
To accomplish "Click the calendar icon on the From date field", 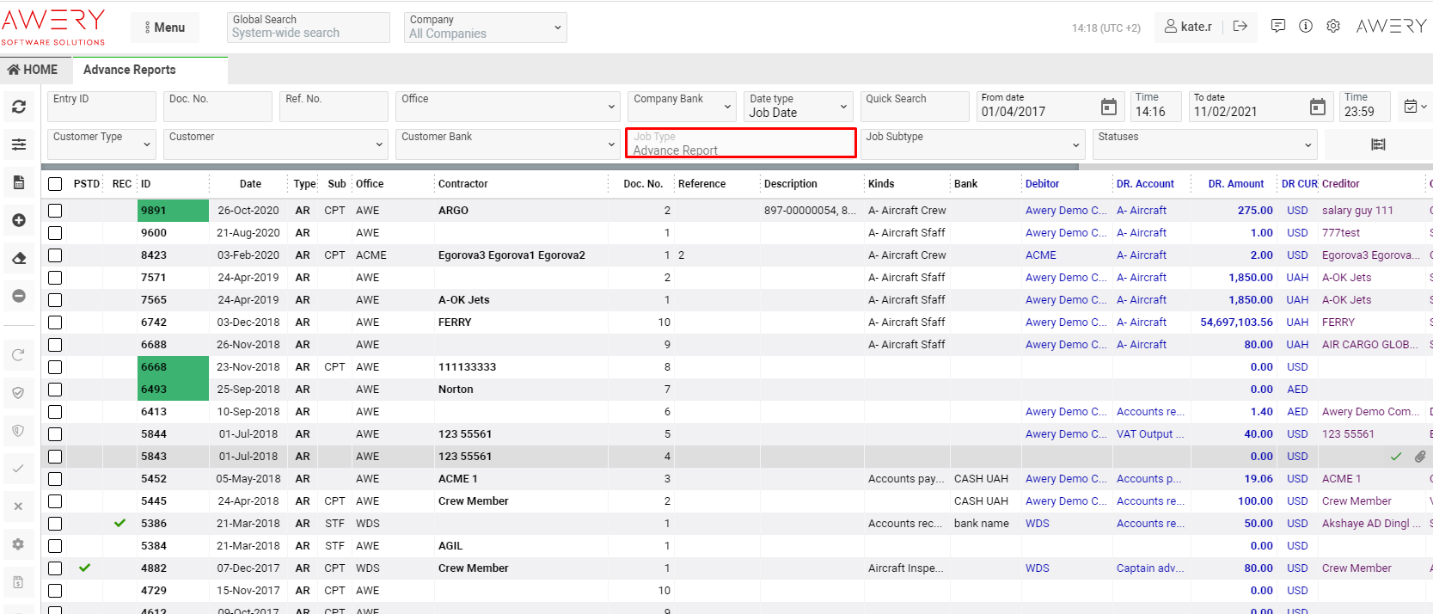I will tap(1109, 105).
